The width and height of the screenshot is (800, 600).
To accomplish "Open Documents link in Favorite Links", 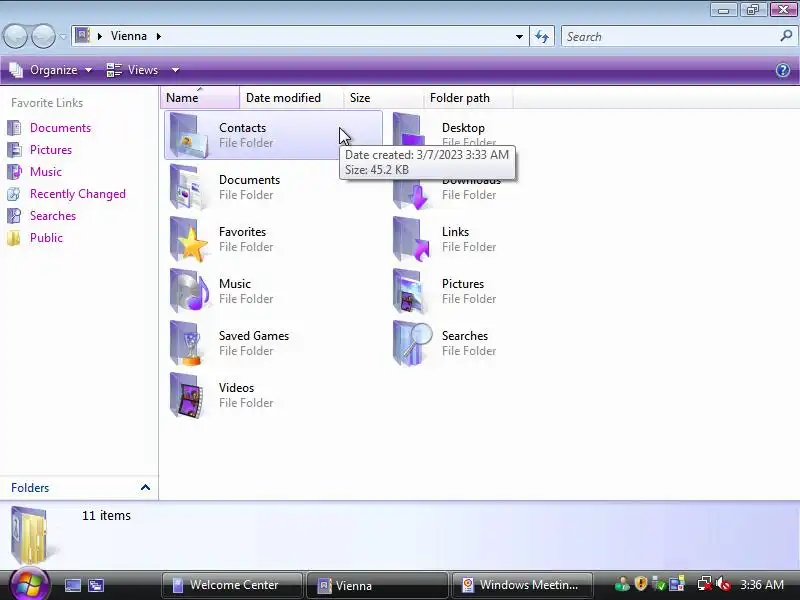I will pyautogui.click(x=60, y=128).
